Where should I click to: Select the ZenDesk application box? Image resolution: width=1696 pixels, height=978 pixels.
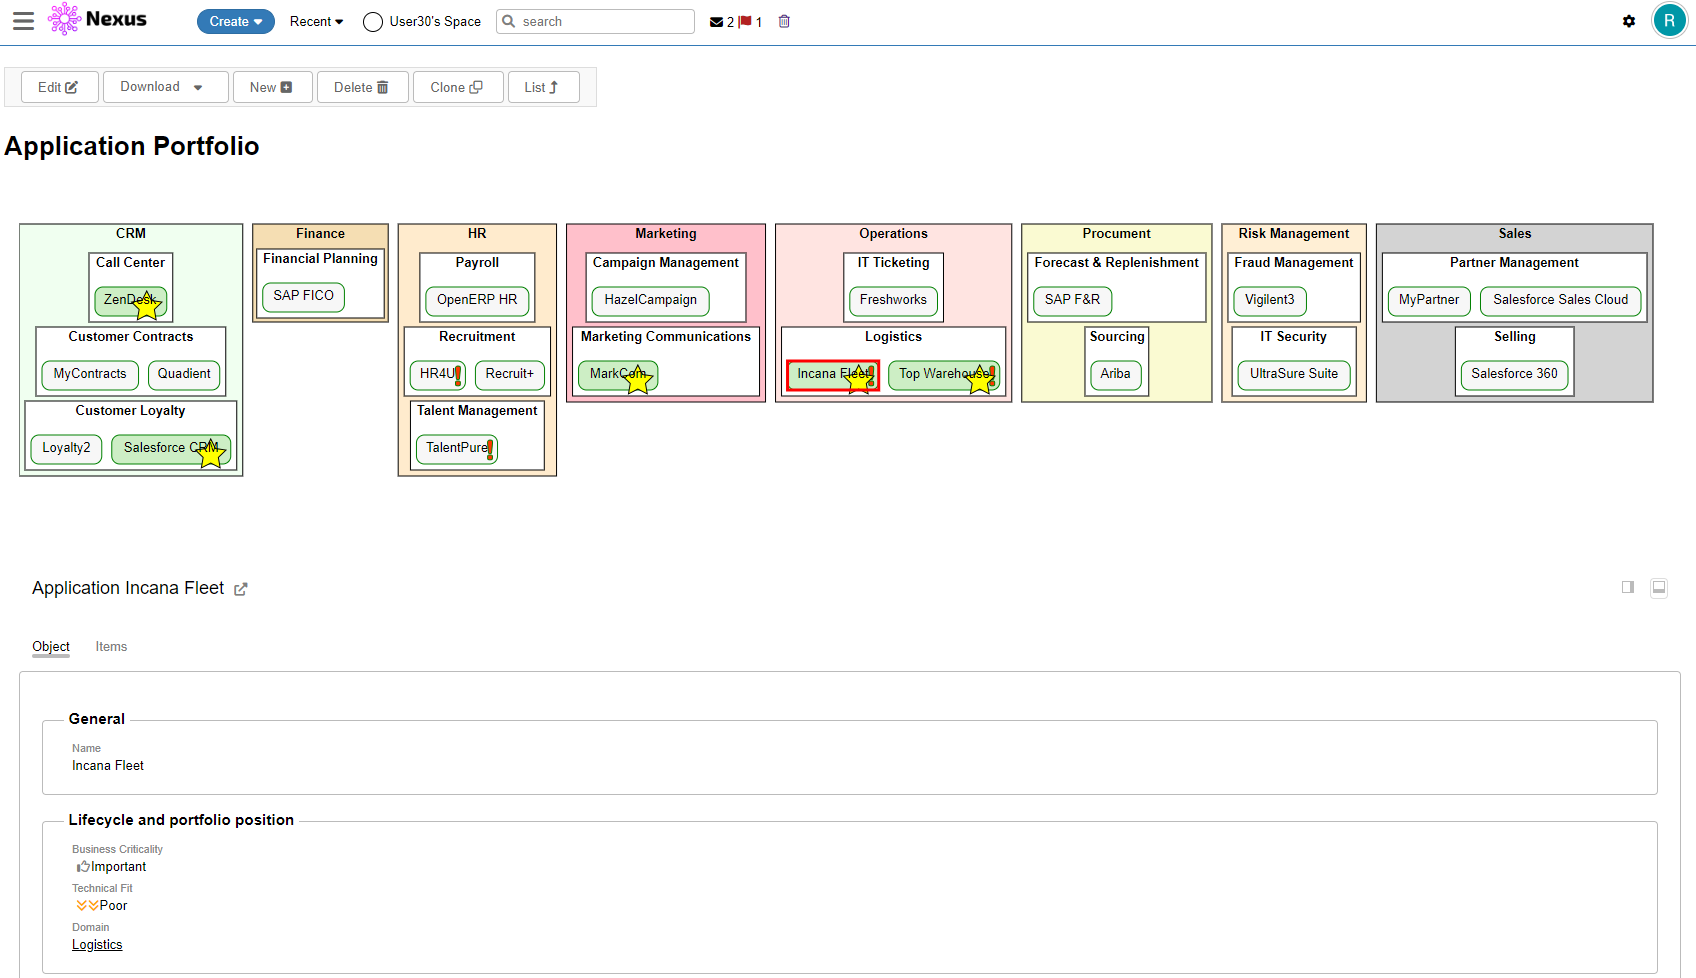click(x=130, y=300)
